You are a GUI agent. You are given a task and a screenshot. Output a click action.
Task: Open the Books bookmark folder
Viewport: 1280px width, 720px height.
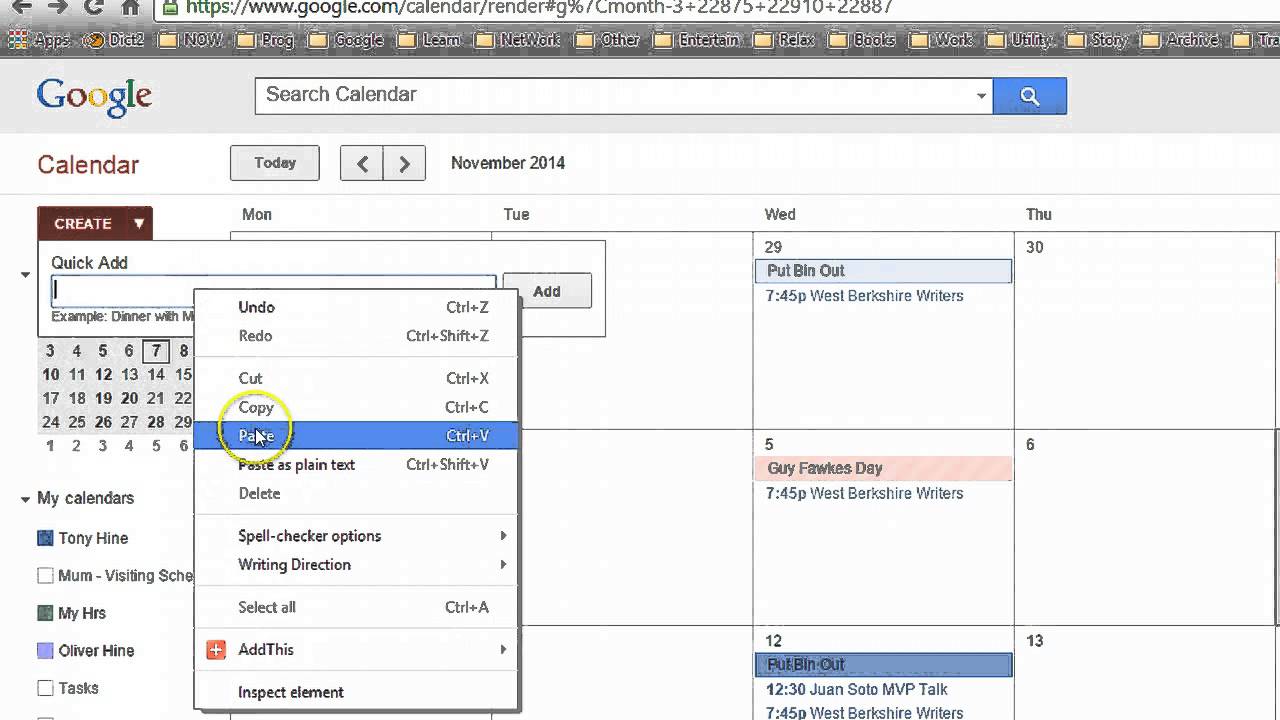(862, 40)
